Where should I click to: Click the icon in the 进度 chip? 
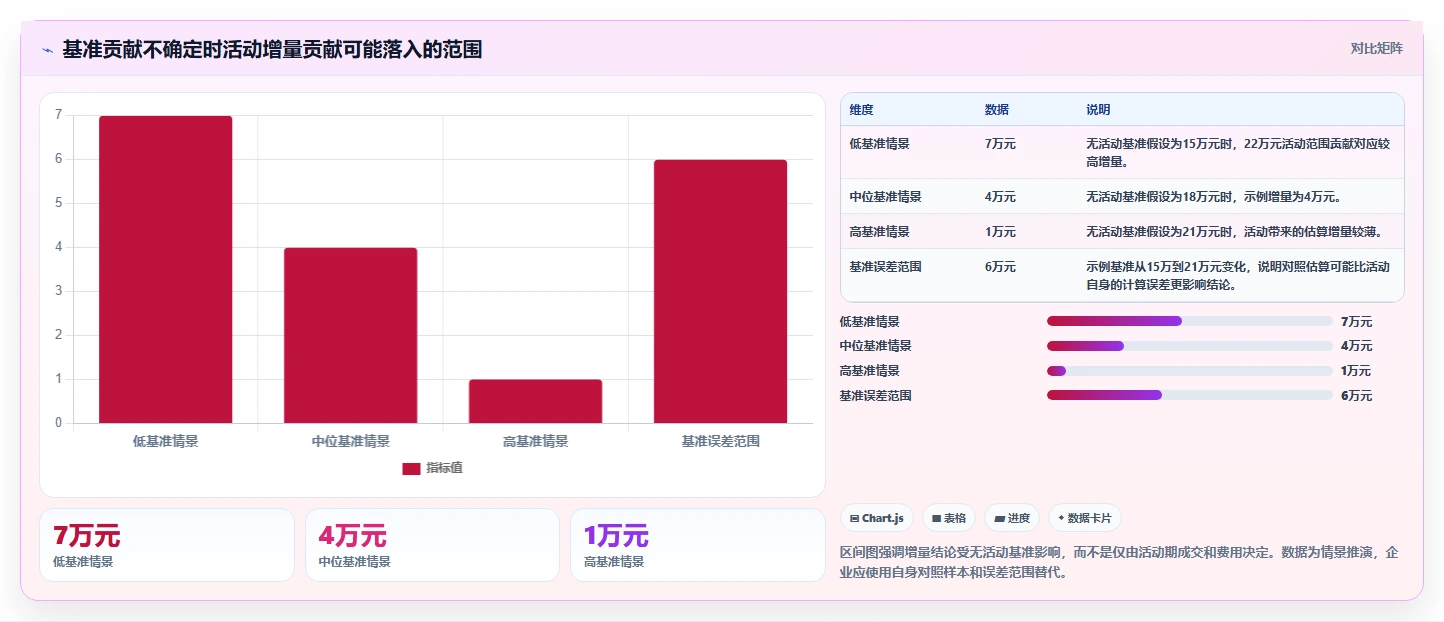pyautogui.click(x=999, y=518)
